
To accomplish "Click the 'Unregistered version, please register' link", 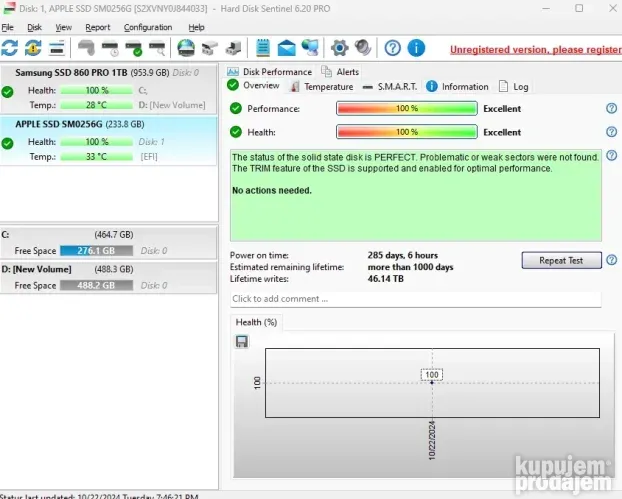I will pos(535,49).
